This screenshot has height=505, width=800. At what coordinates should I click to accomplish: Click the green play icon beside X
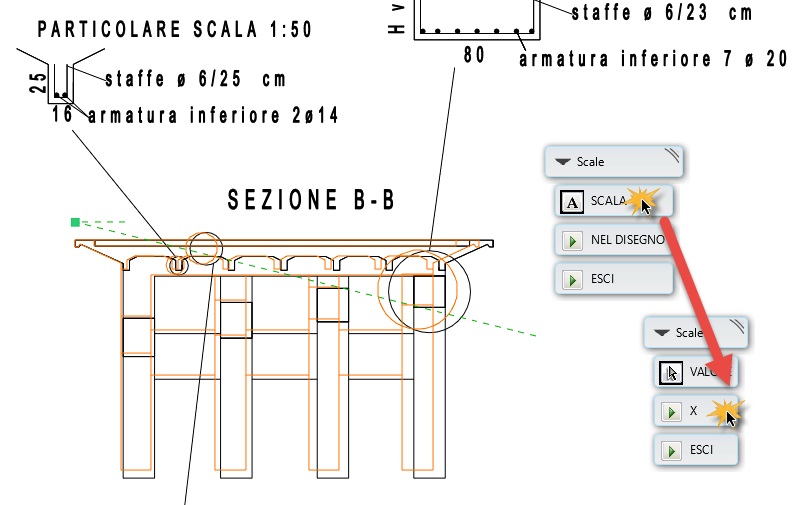[x=671, y=412]
